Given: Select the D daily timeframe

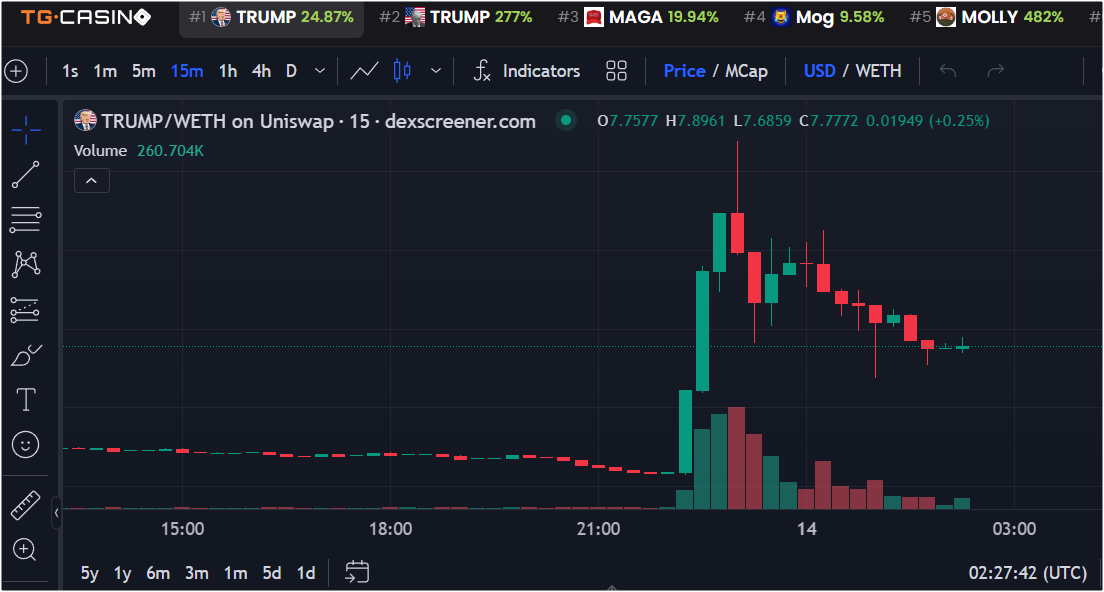Looking at the screenshot, I should coord(291,71).
